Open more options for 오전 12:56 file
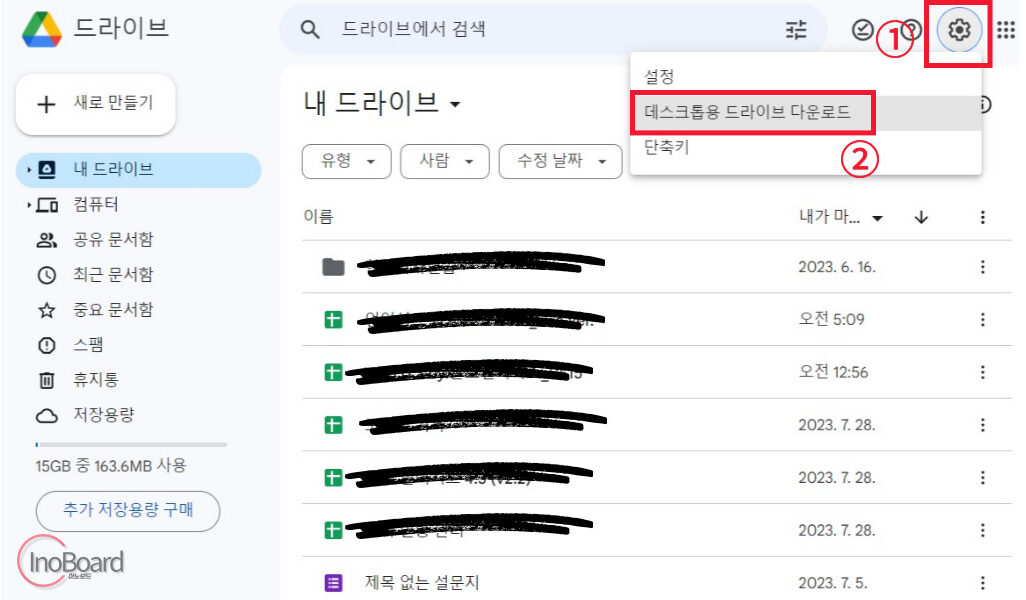The image size is (1026, 600). [982, 372]
